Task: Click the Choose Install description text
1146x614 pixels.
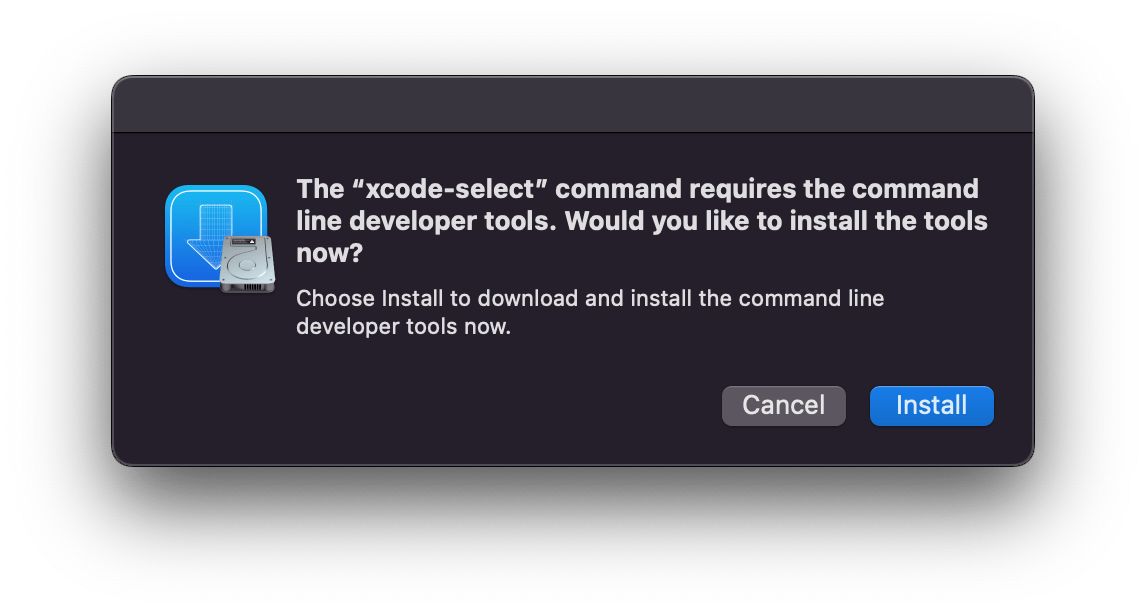Action: (x=590, y=310)
